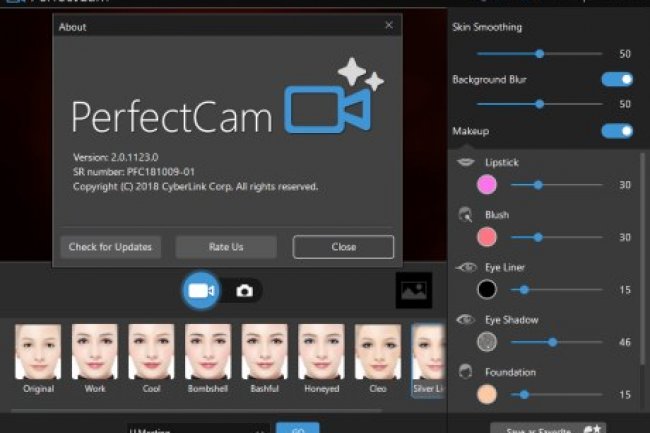Image resolution: width=650 pixels, height=433 pixels.
Task: Adjust the Skin Smoothing slider
Action: pos(539,53)
